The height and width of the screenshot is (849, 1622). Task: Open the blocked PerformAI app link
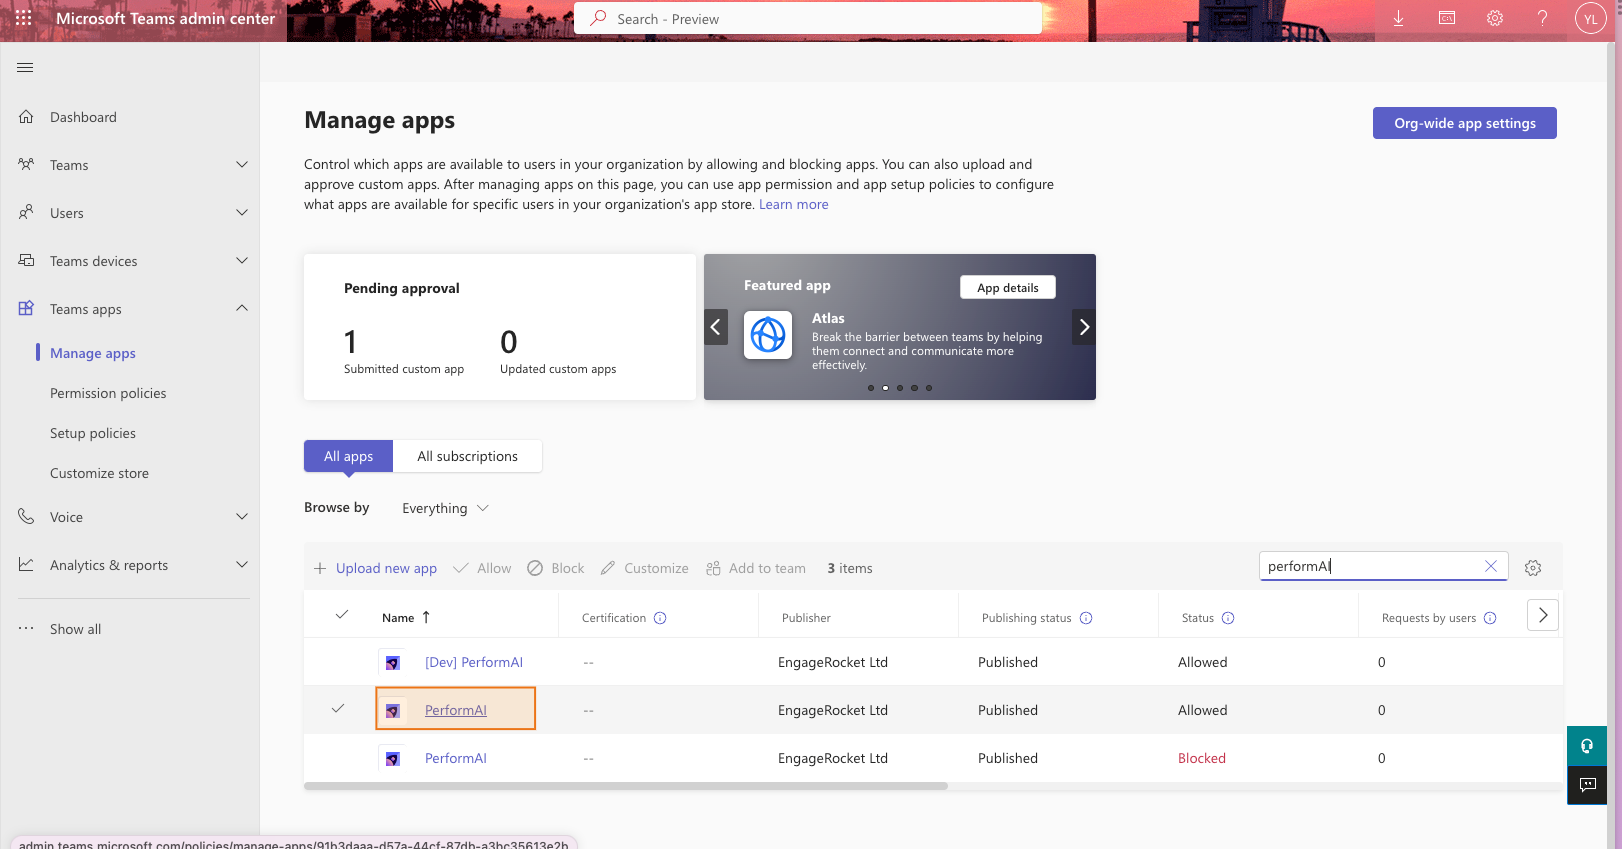pyautogui.click(x=456, y=758)
